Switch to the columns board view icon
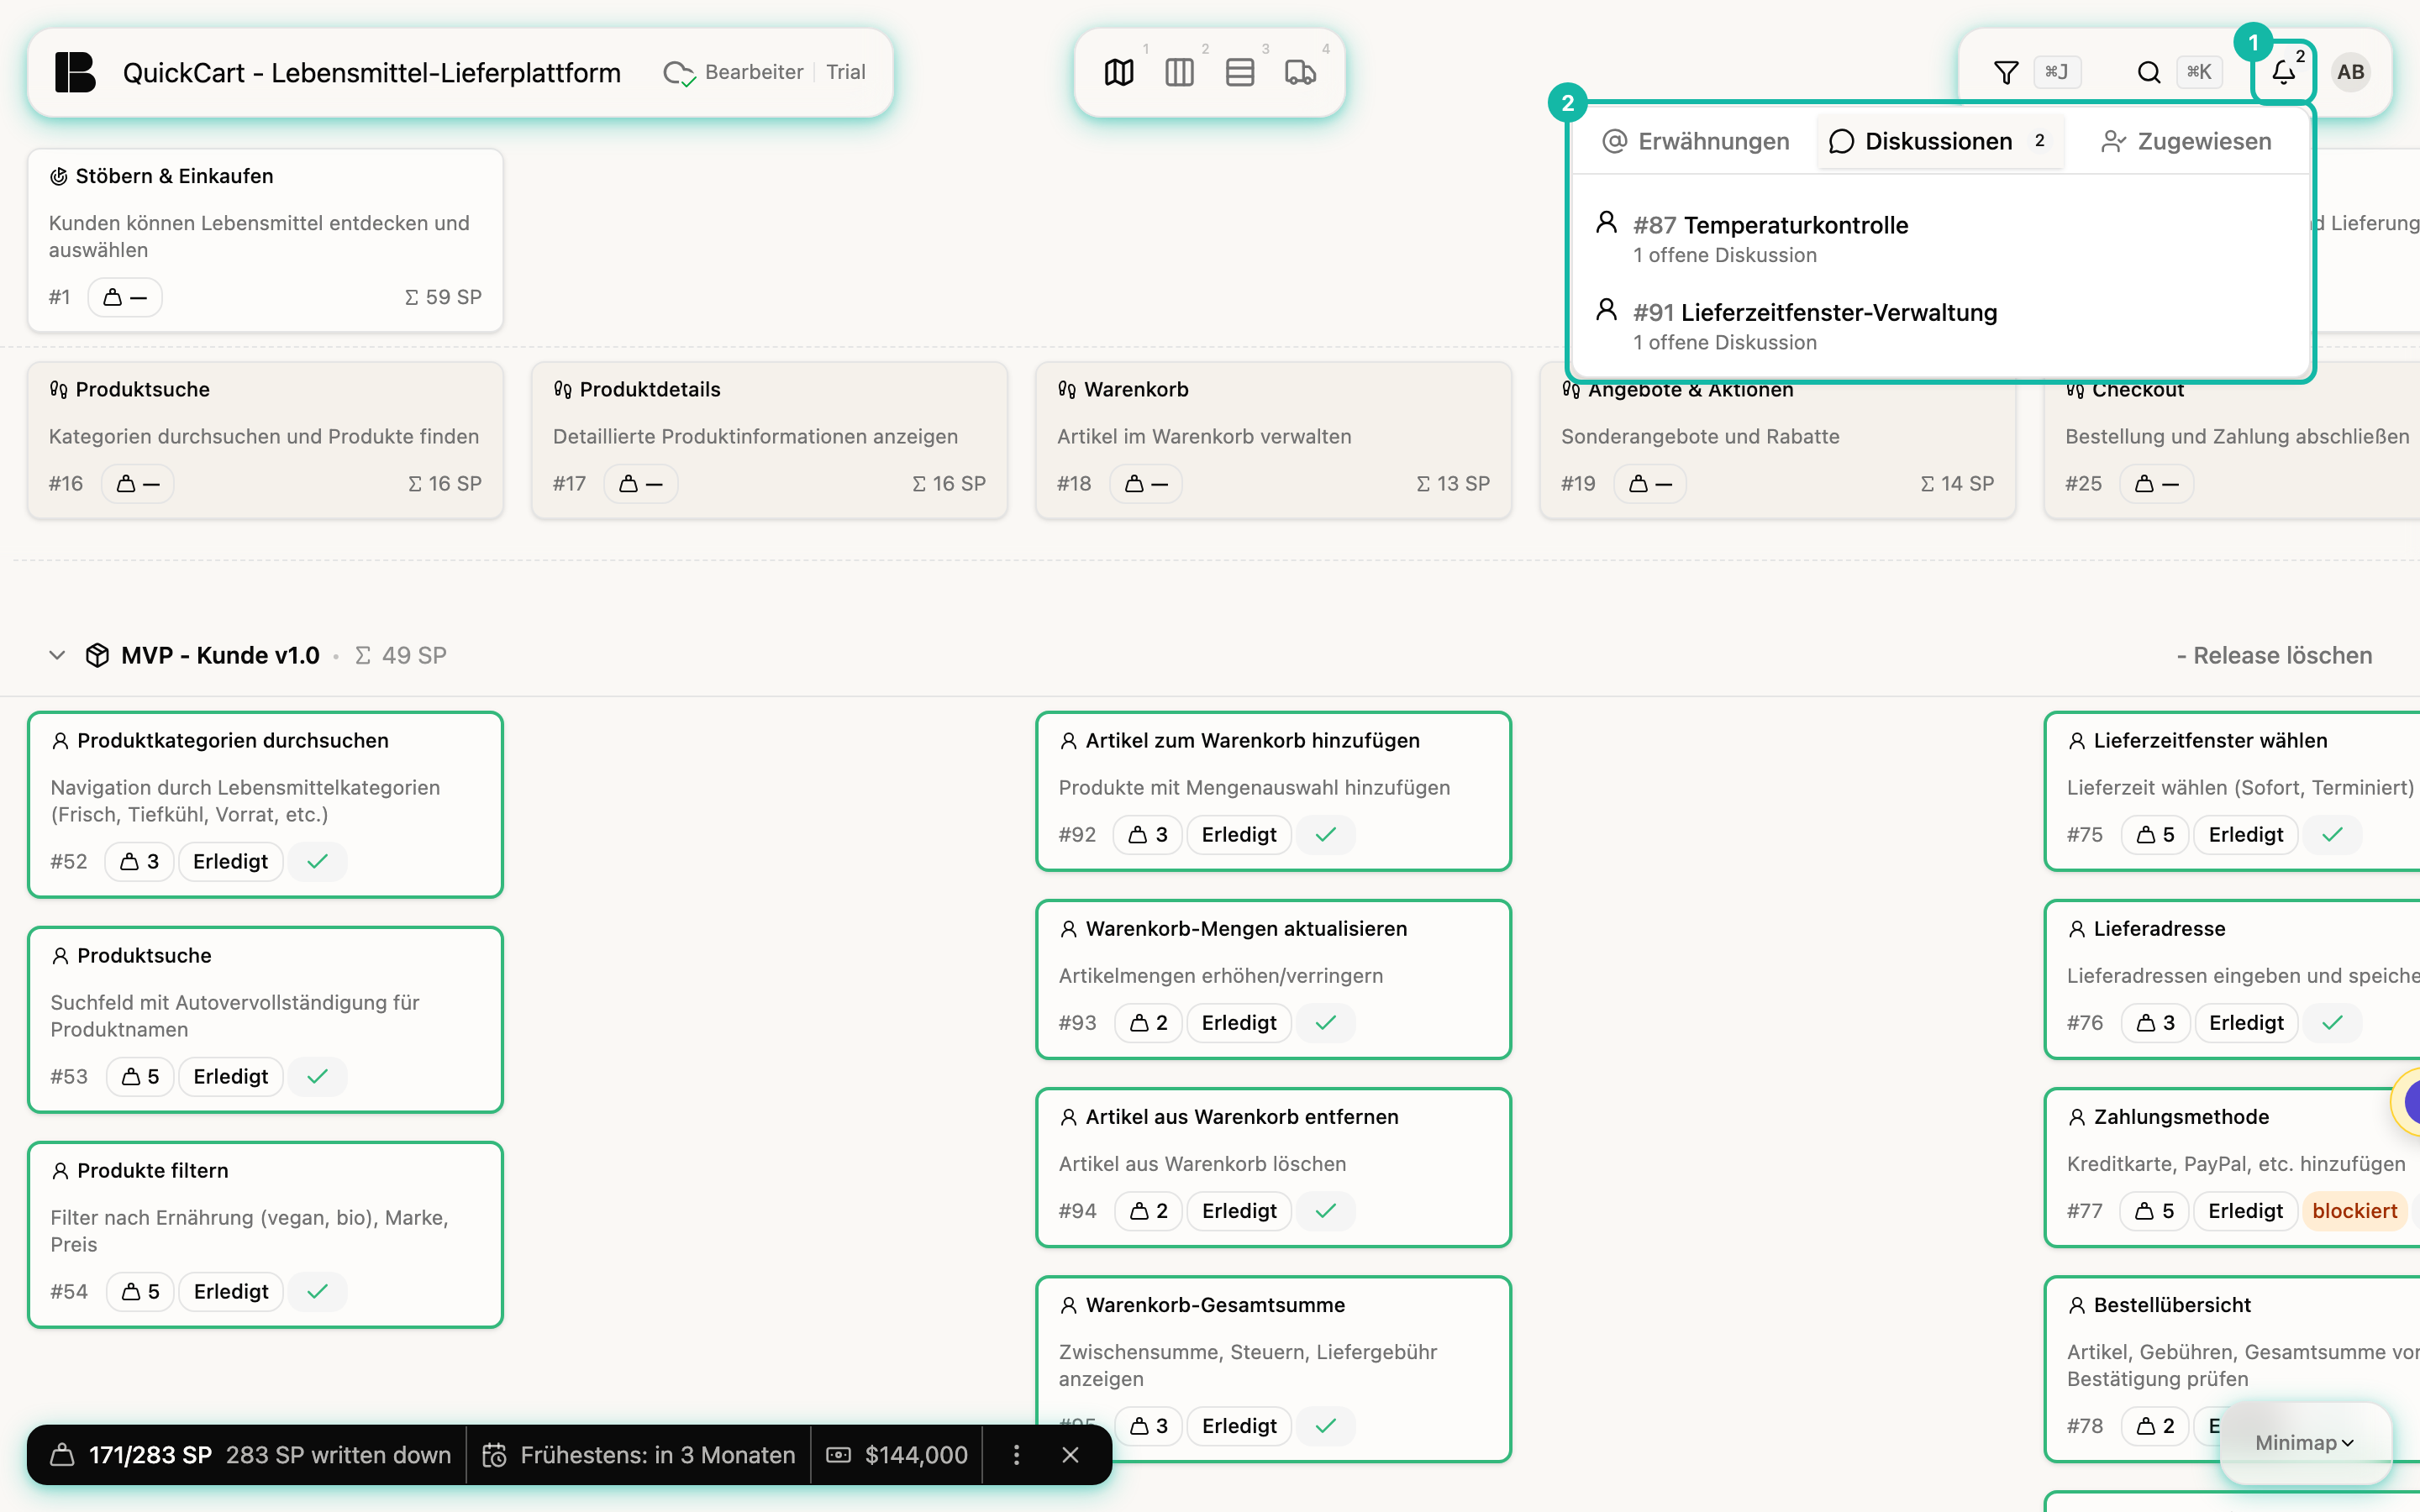Image resolution: width=2420 pixels, height=1512 pixels. pos(1180,72)
